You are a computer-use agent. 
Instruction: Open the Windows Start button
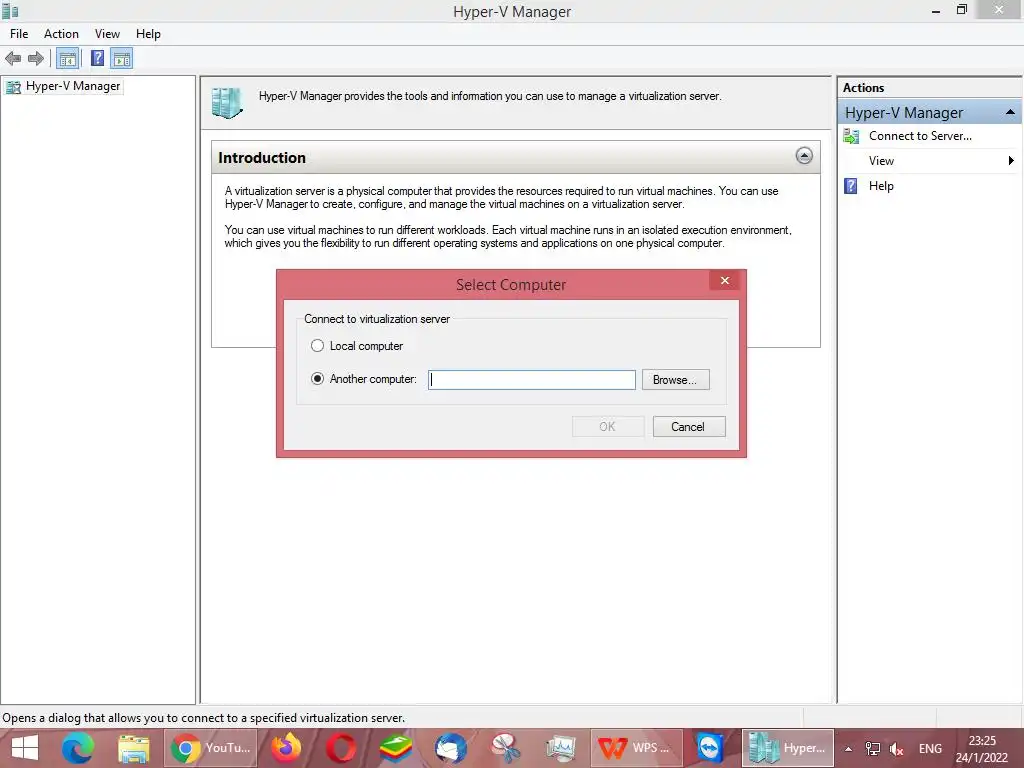tap(25, 748)
